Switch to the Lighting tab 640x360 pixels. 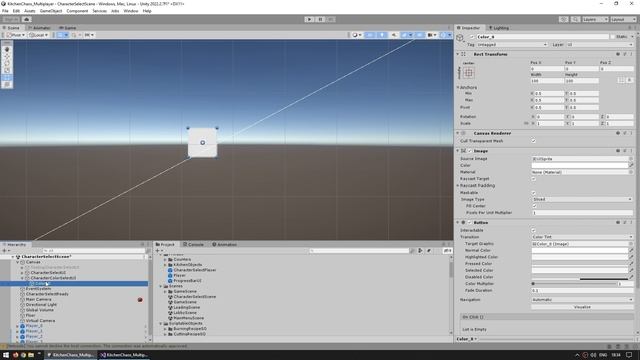499,28
